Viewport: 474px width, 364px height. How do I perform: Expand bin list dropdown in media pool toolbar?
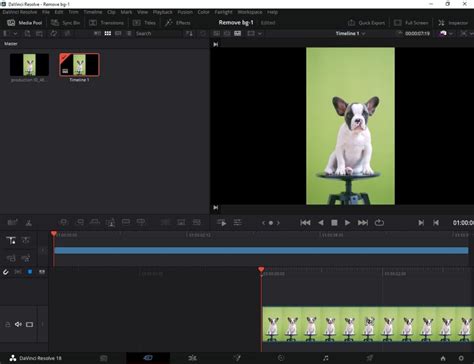15,34
